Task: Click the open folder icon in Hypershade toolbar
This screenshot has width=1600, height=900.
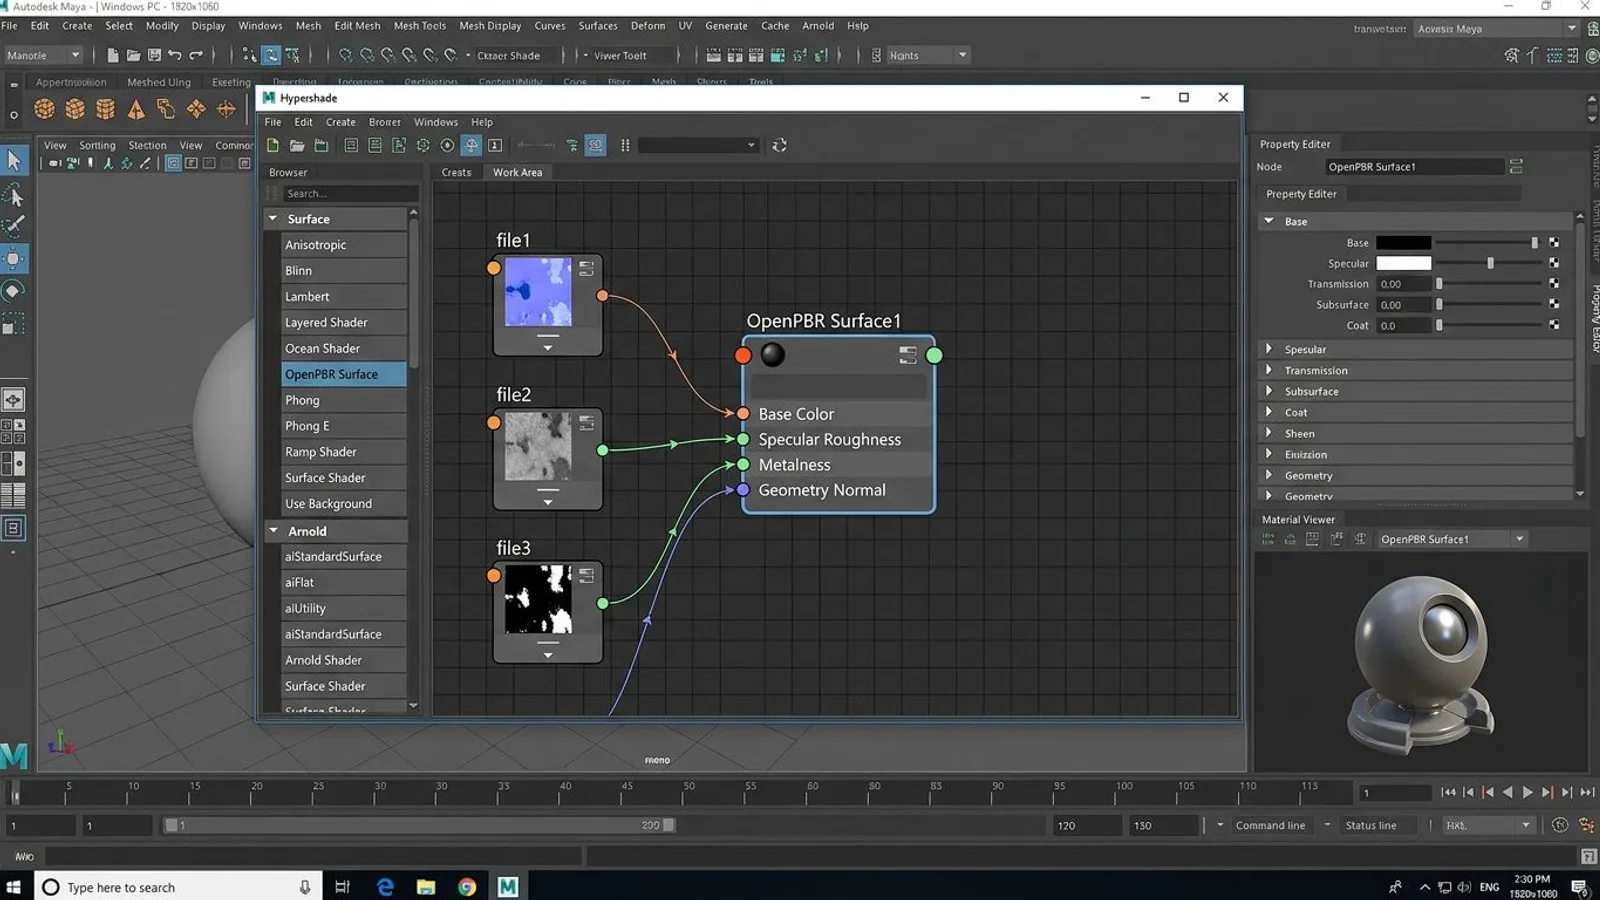Action: (x=297, y=145)
